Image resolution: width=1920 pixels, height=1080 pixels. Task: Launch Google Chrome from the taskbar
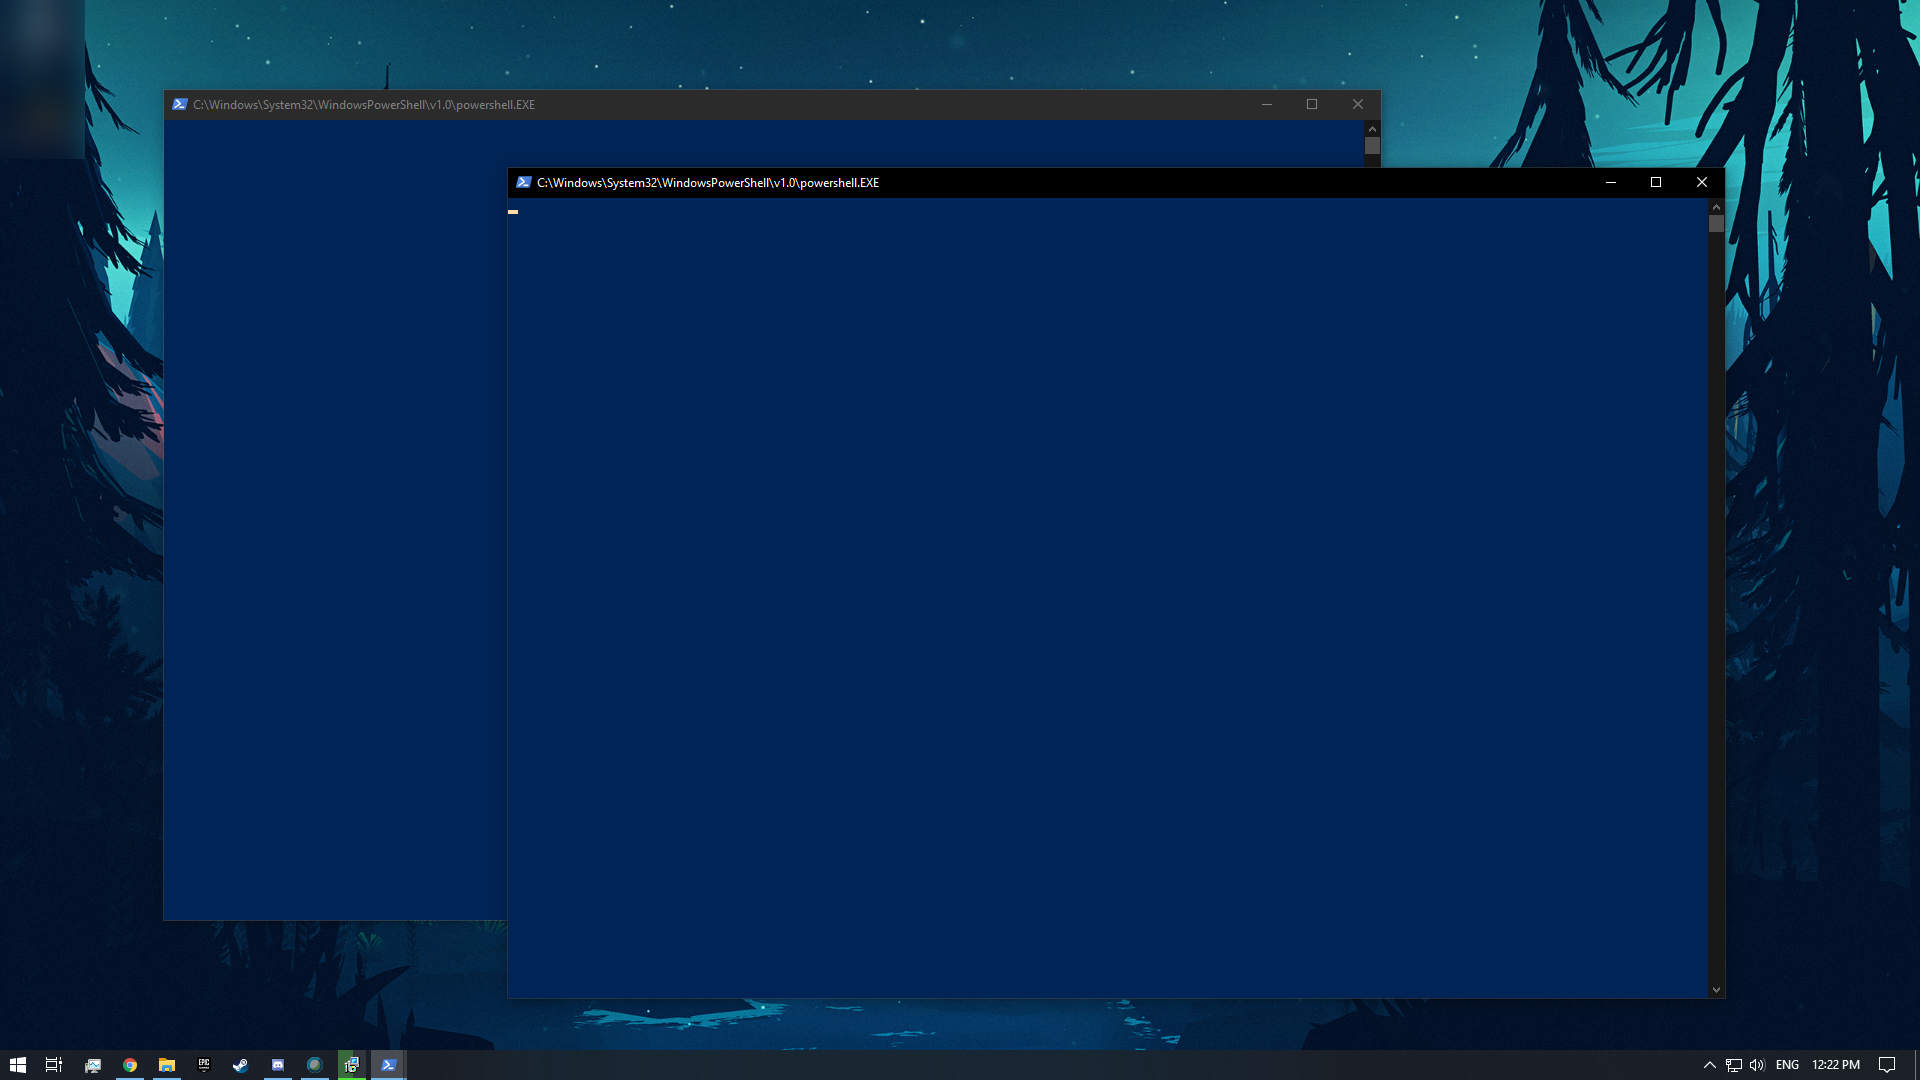click(x=130, y=1065)
